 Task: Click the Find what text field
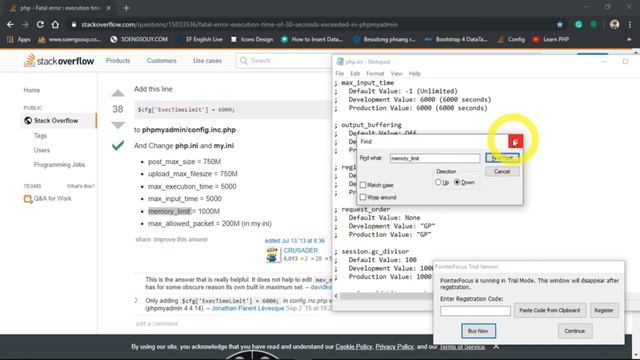(435, 158)
